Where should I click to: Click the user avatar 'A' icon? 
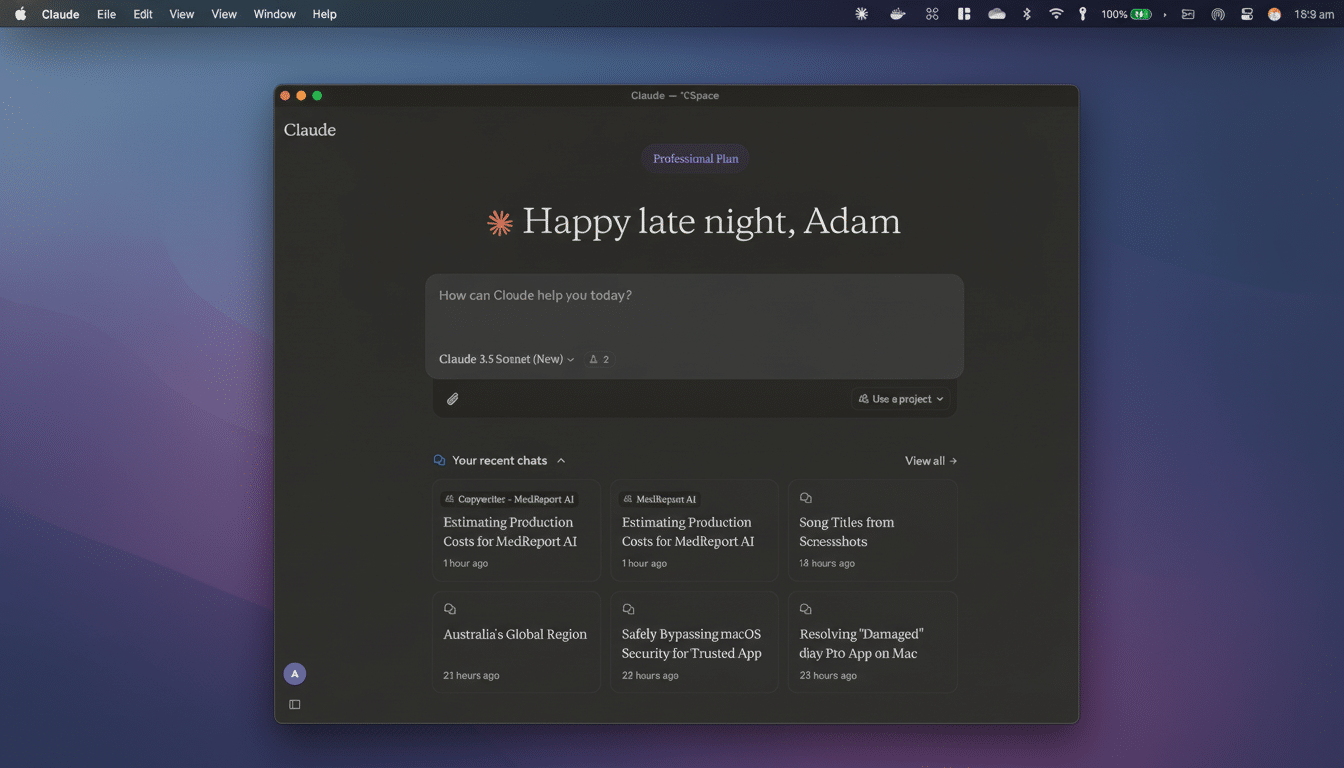point(295,674)
